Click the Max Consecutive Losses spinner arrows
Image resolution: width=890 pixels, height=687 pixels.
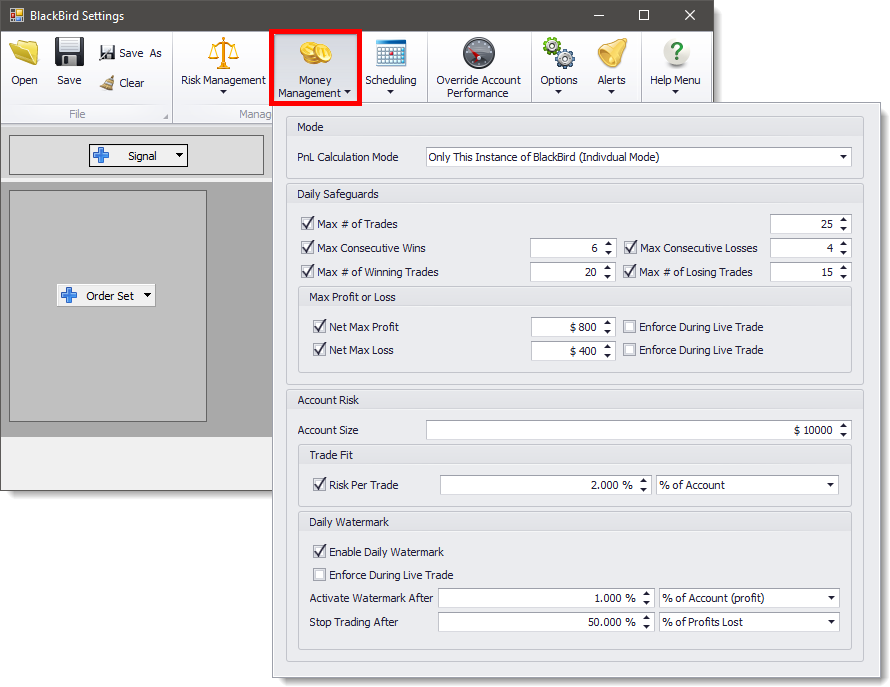coord(843,248)
